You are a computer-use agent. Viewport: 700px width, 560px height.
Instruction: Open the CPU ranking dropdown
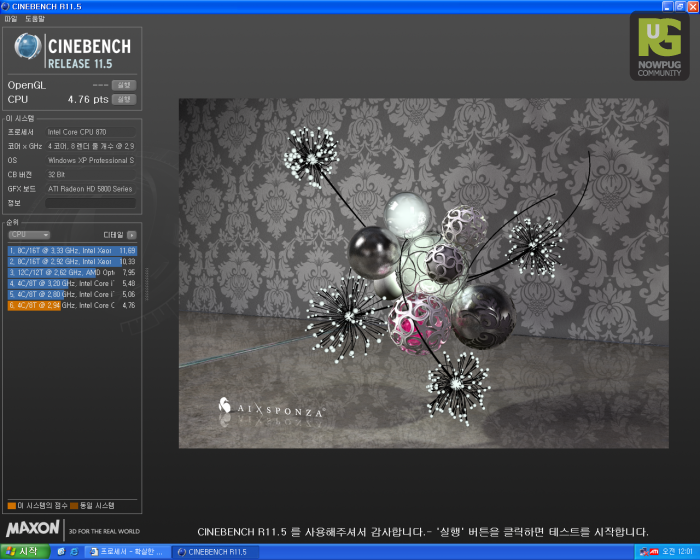pyautogui.click(x=29, y=235)
